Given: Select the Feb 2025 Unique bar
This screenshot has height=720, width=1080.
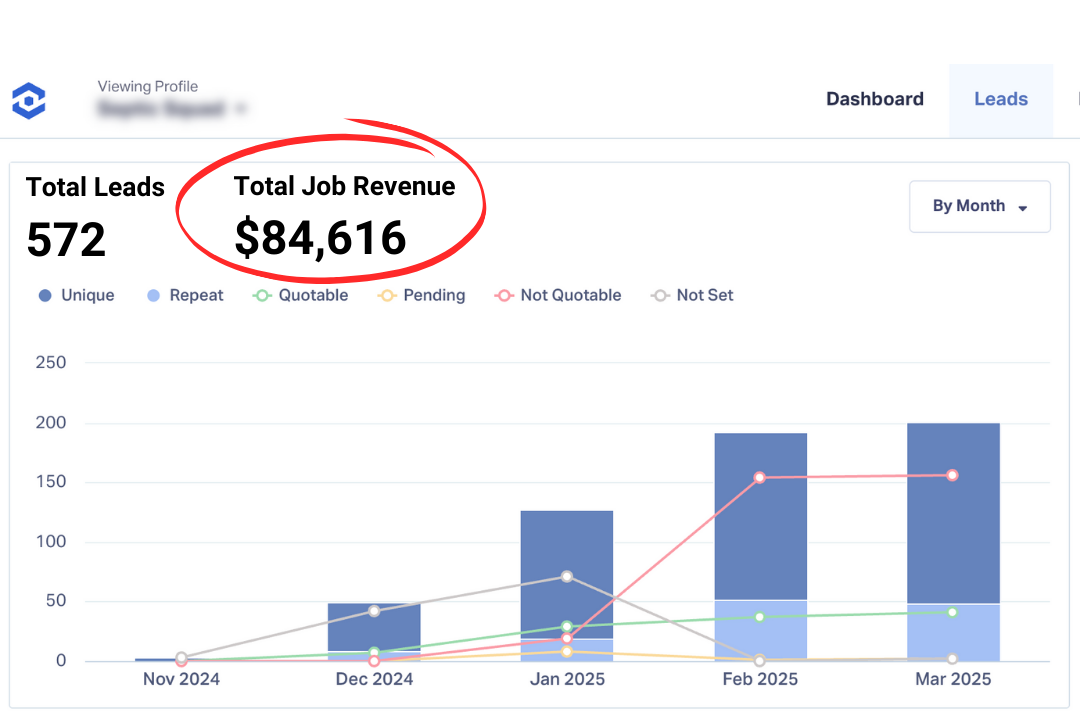Looking at the screenshot, I should tap(760, 516).
